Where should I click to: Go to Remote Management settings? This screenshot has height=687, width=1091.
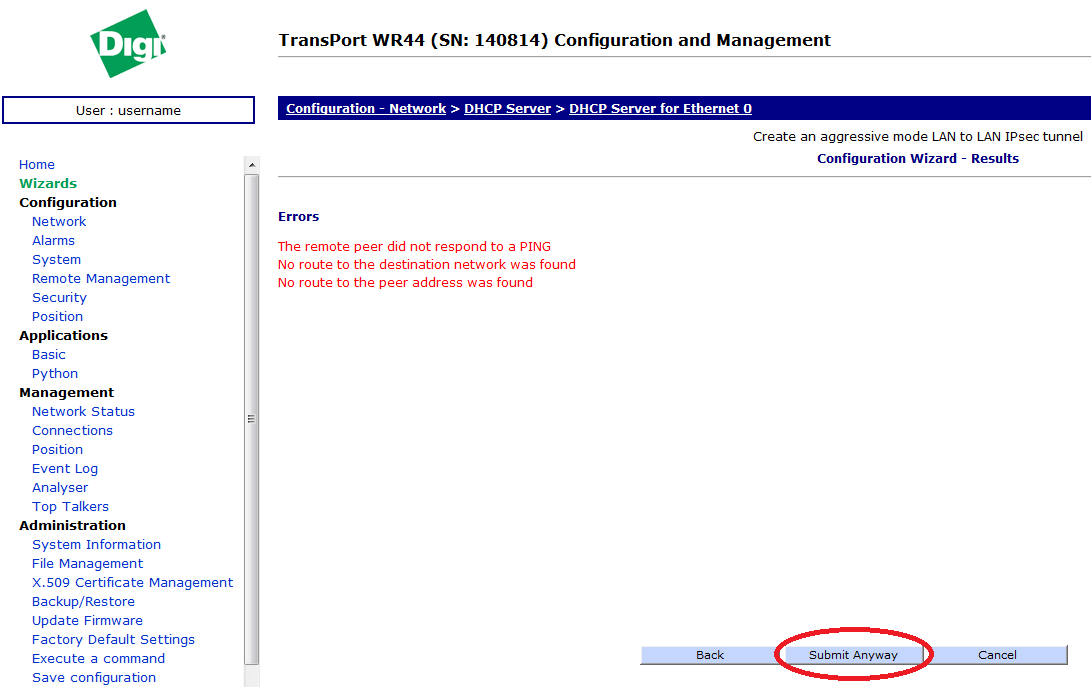(101, 279)
